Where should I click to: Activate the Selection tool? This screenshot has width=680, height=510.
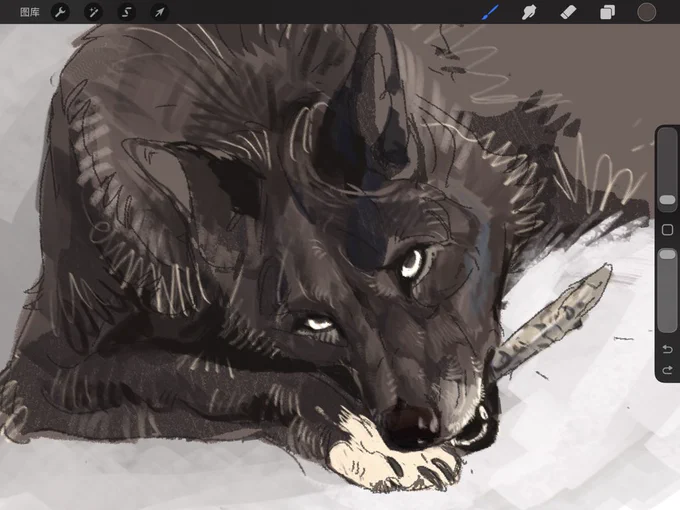126,12
